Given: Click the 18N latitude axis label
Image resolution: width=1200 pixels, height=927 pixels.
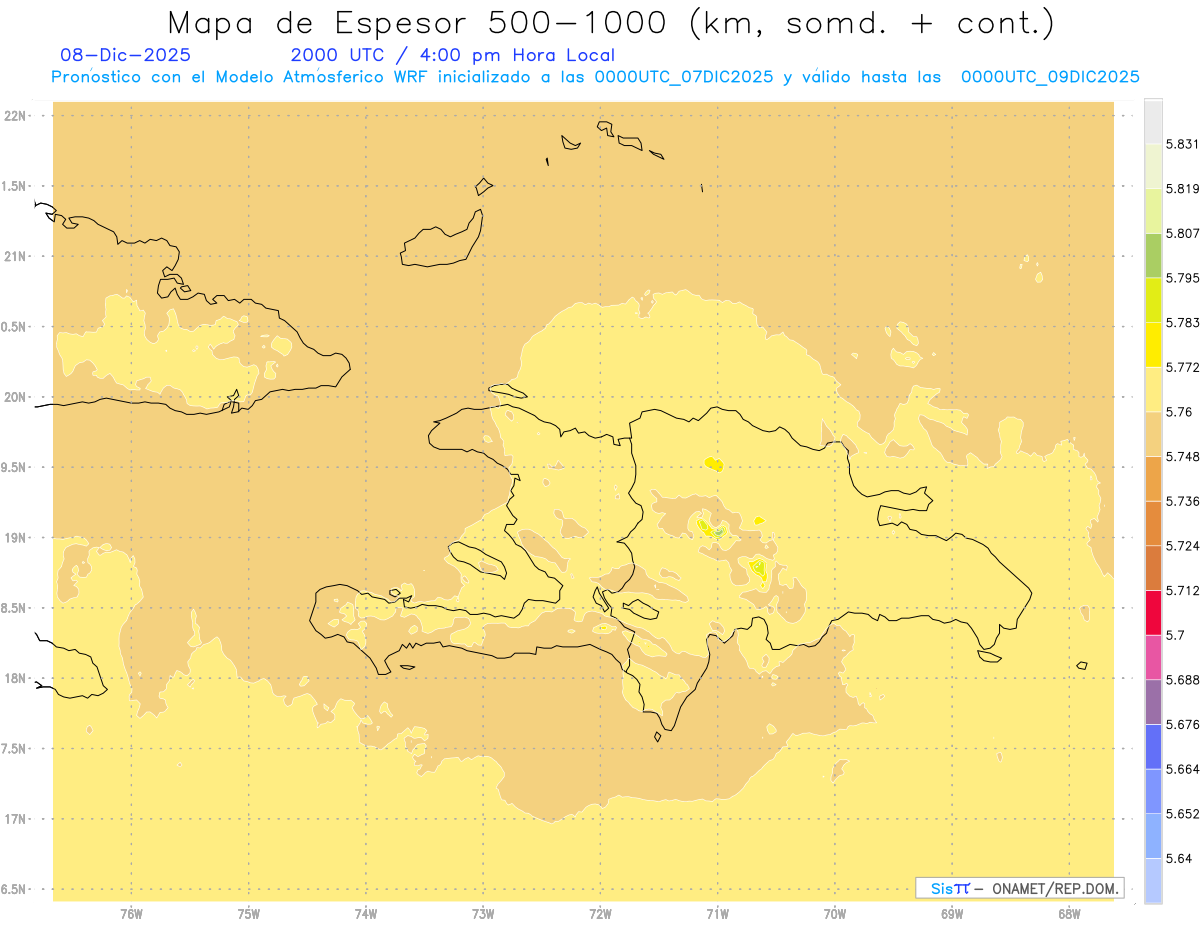Looking at the screenshot, I should [x=16, y=679].
